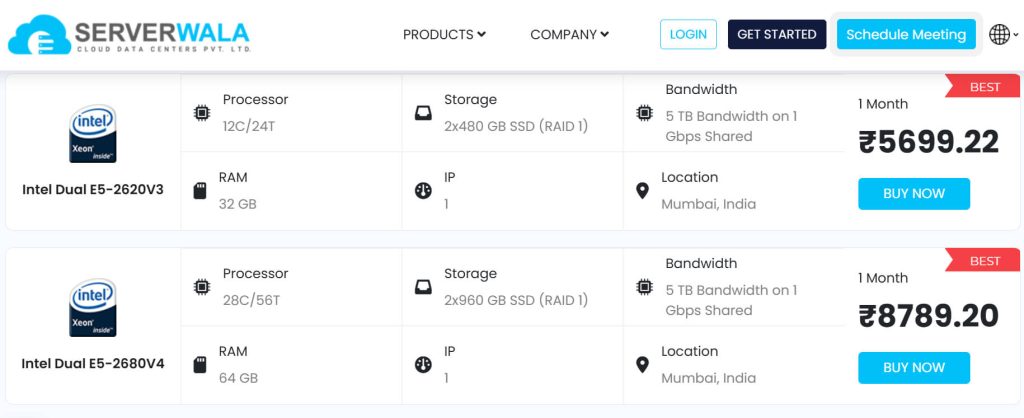This screenshot has height=418, width=1024.
Task: Click 2x960 GB SSD (RAID 1) text
Action: coord(516,300)
